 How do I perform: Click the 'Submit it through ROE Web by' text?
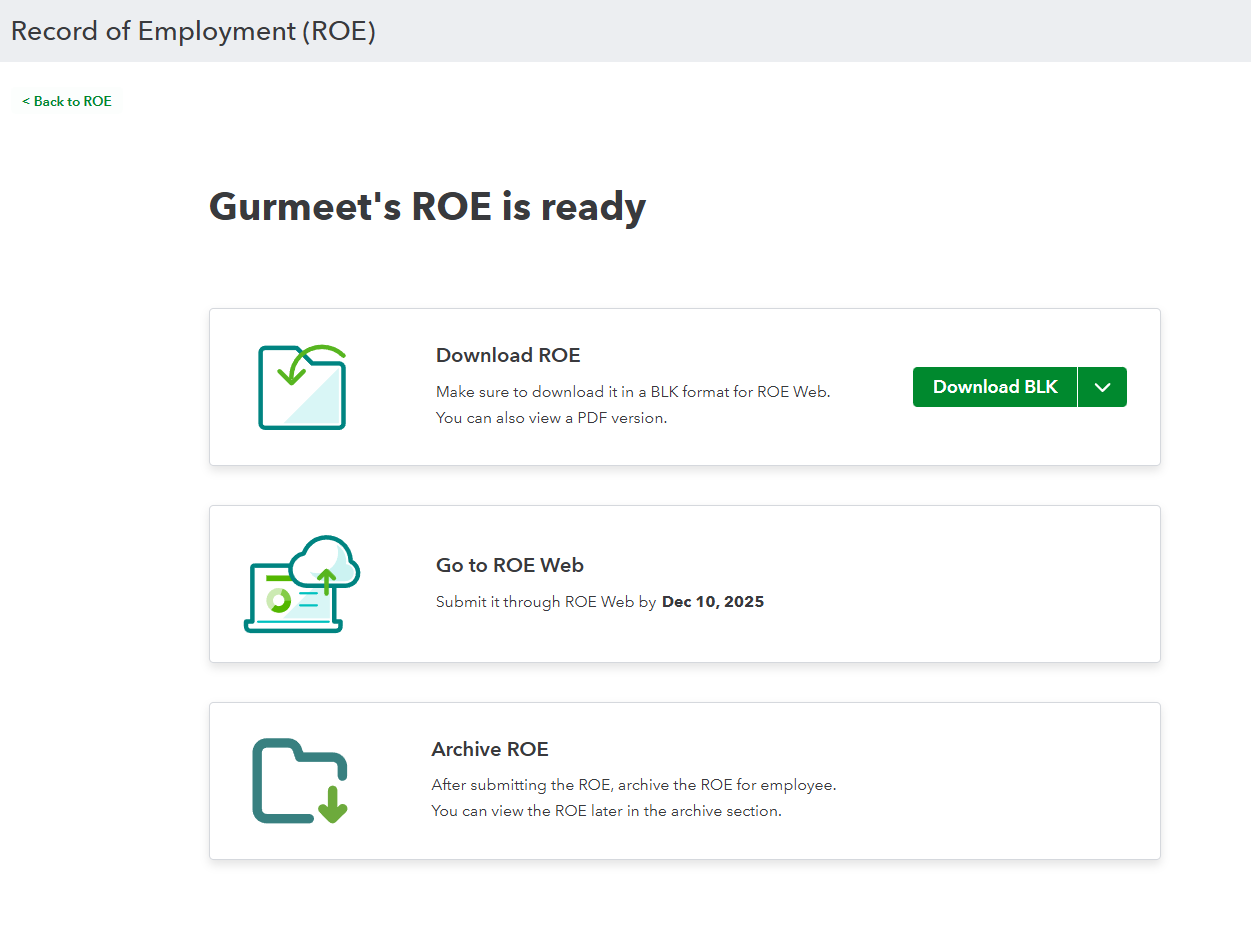tap(546, 602)
